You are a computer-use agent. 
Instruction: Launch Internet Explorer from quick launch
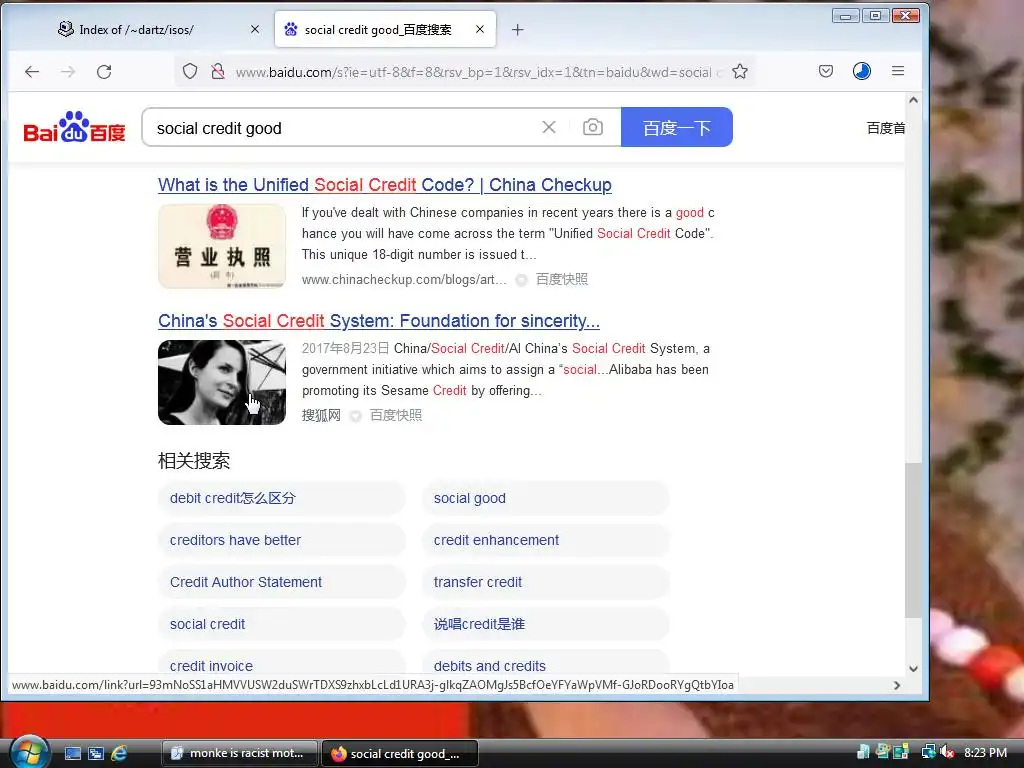119,753
